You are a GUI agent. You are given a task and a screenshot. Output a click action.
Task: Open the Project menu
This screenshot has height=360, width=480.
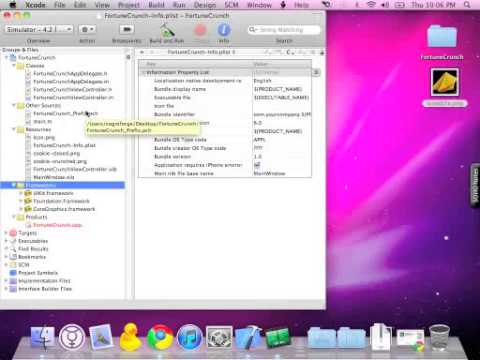(129, 5)
